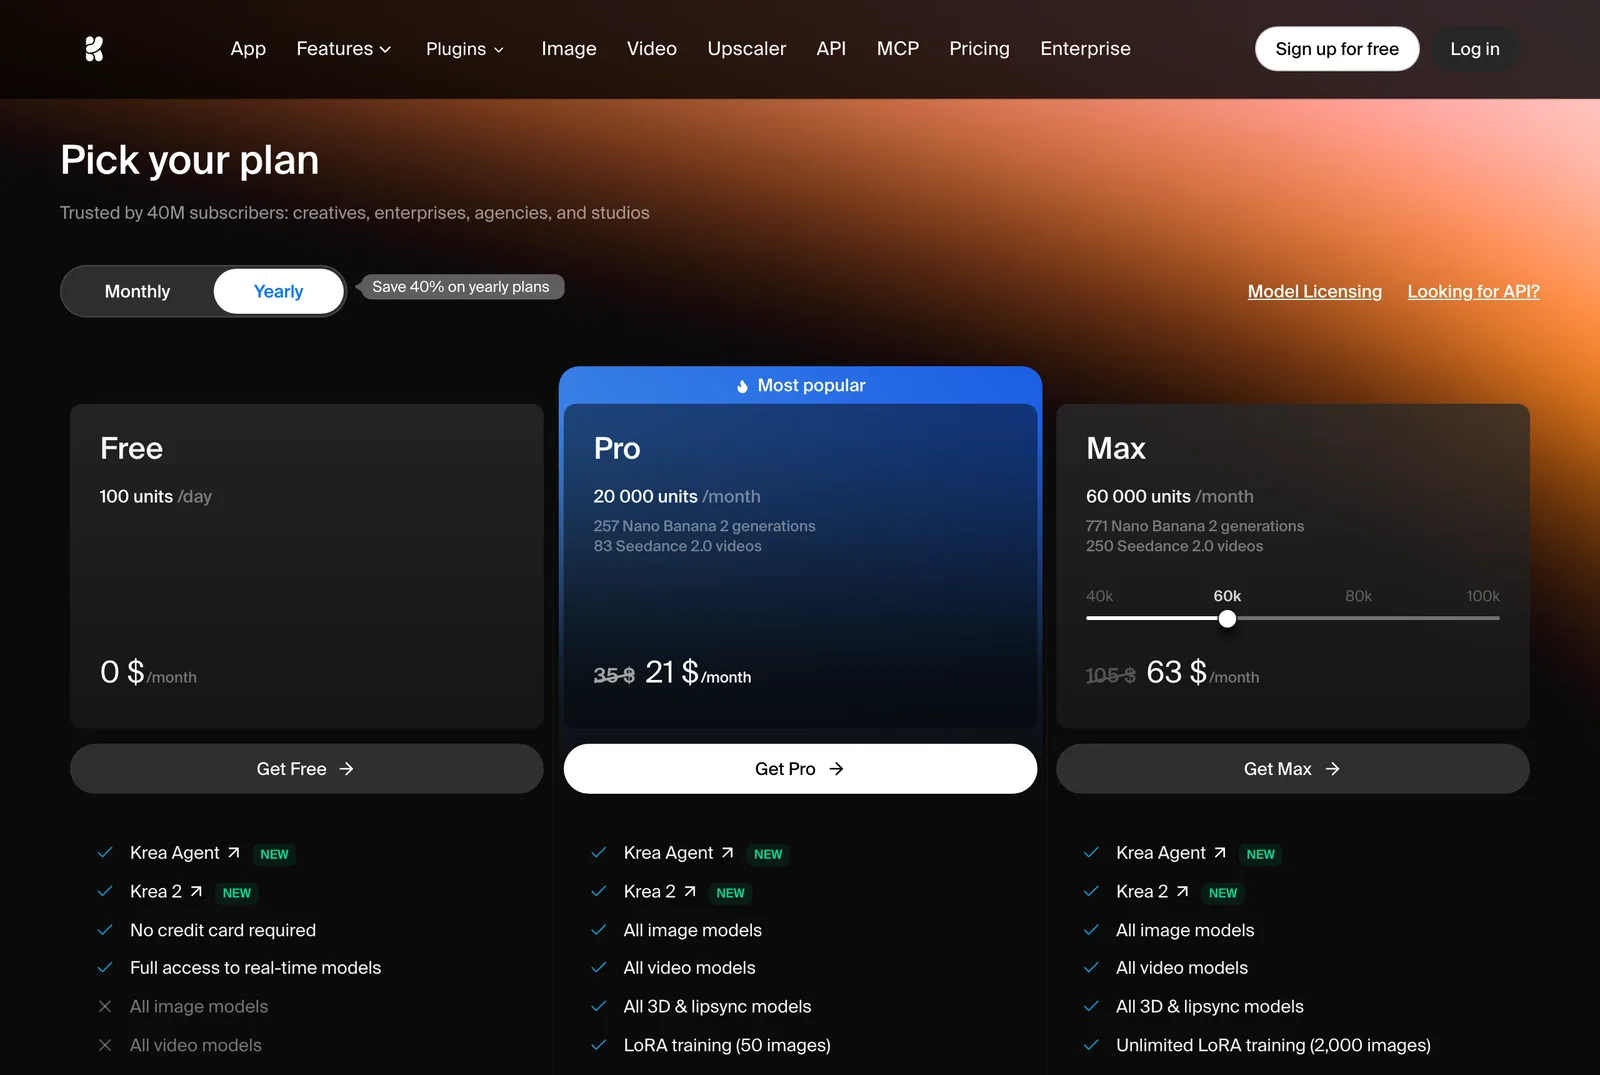Click the Save 40% on yearly plans badge
Viewport: 1600px width, 1075px height.
[461, 287]
